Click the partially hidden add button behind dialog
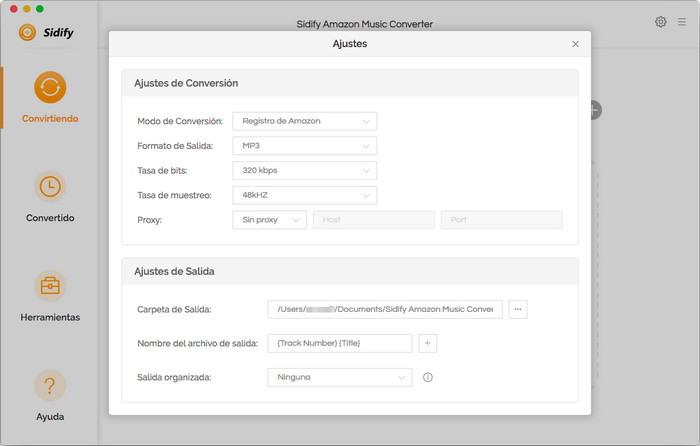 [596, 110]
